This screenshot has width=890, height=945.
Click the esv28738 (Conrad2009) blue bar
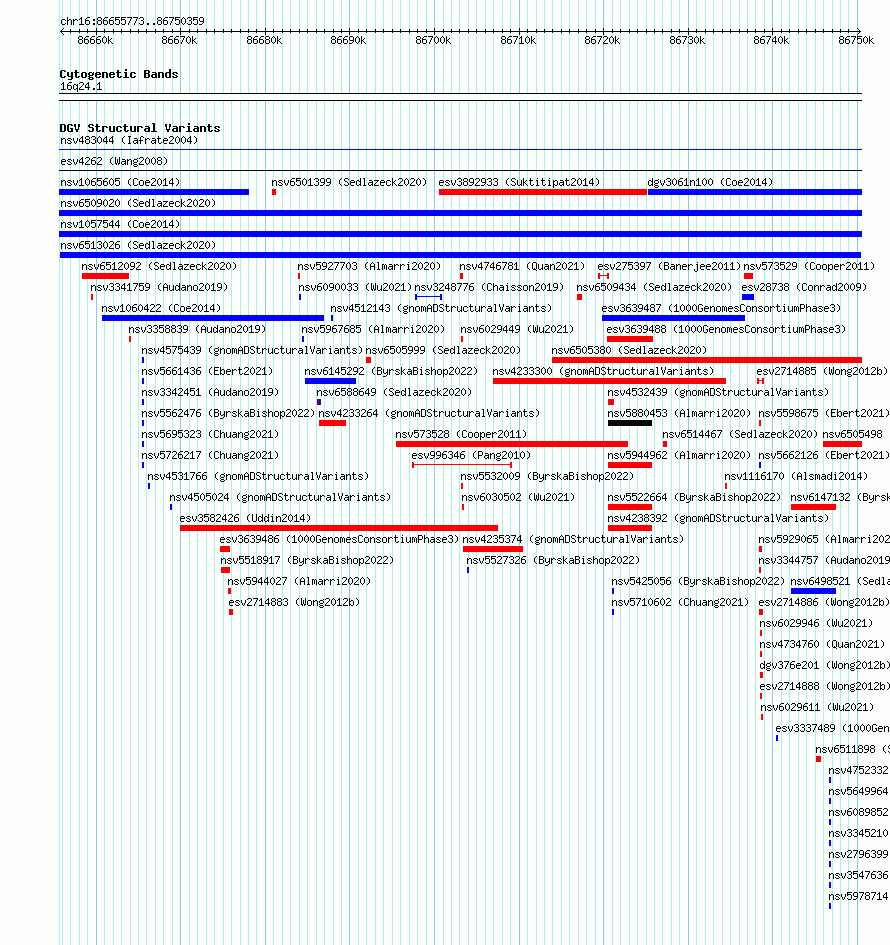[x=748, y=297]
